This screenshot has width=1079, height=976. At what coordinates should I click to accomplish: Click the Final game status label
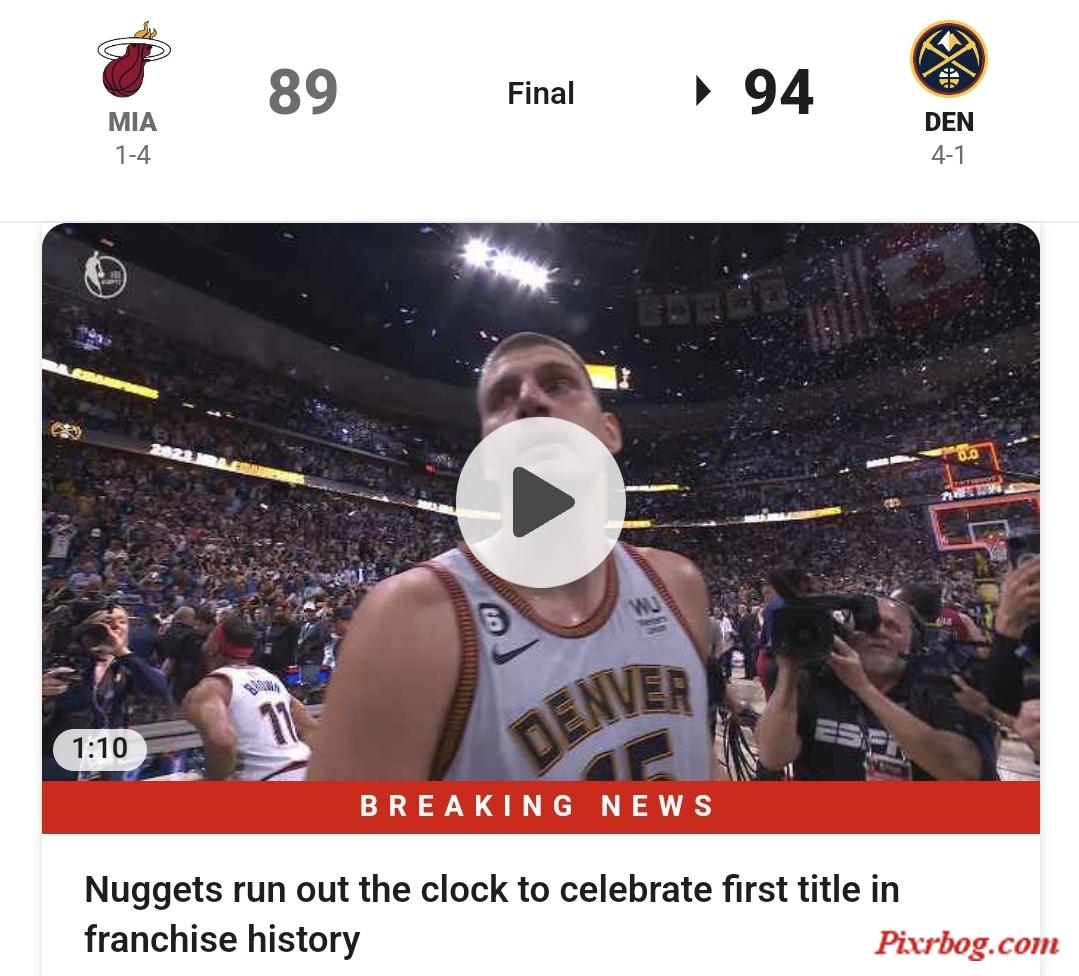coord(541,94)
